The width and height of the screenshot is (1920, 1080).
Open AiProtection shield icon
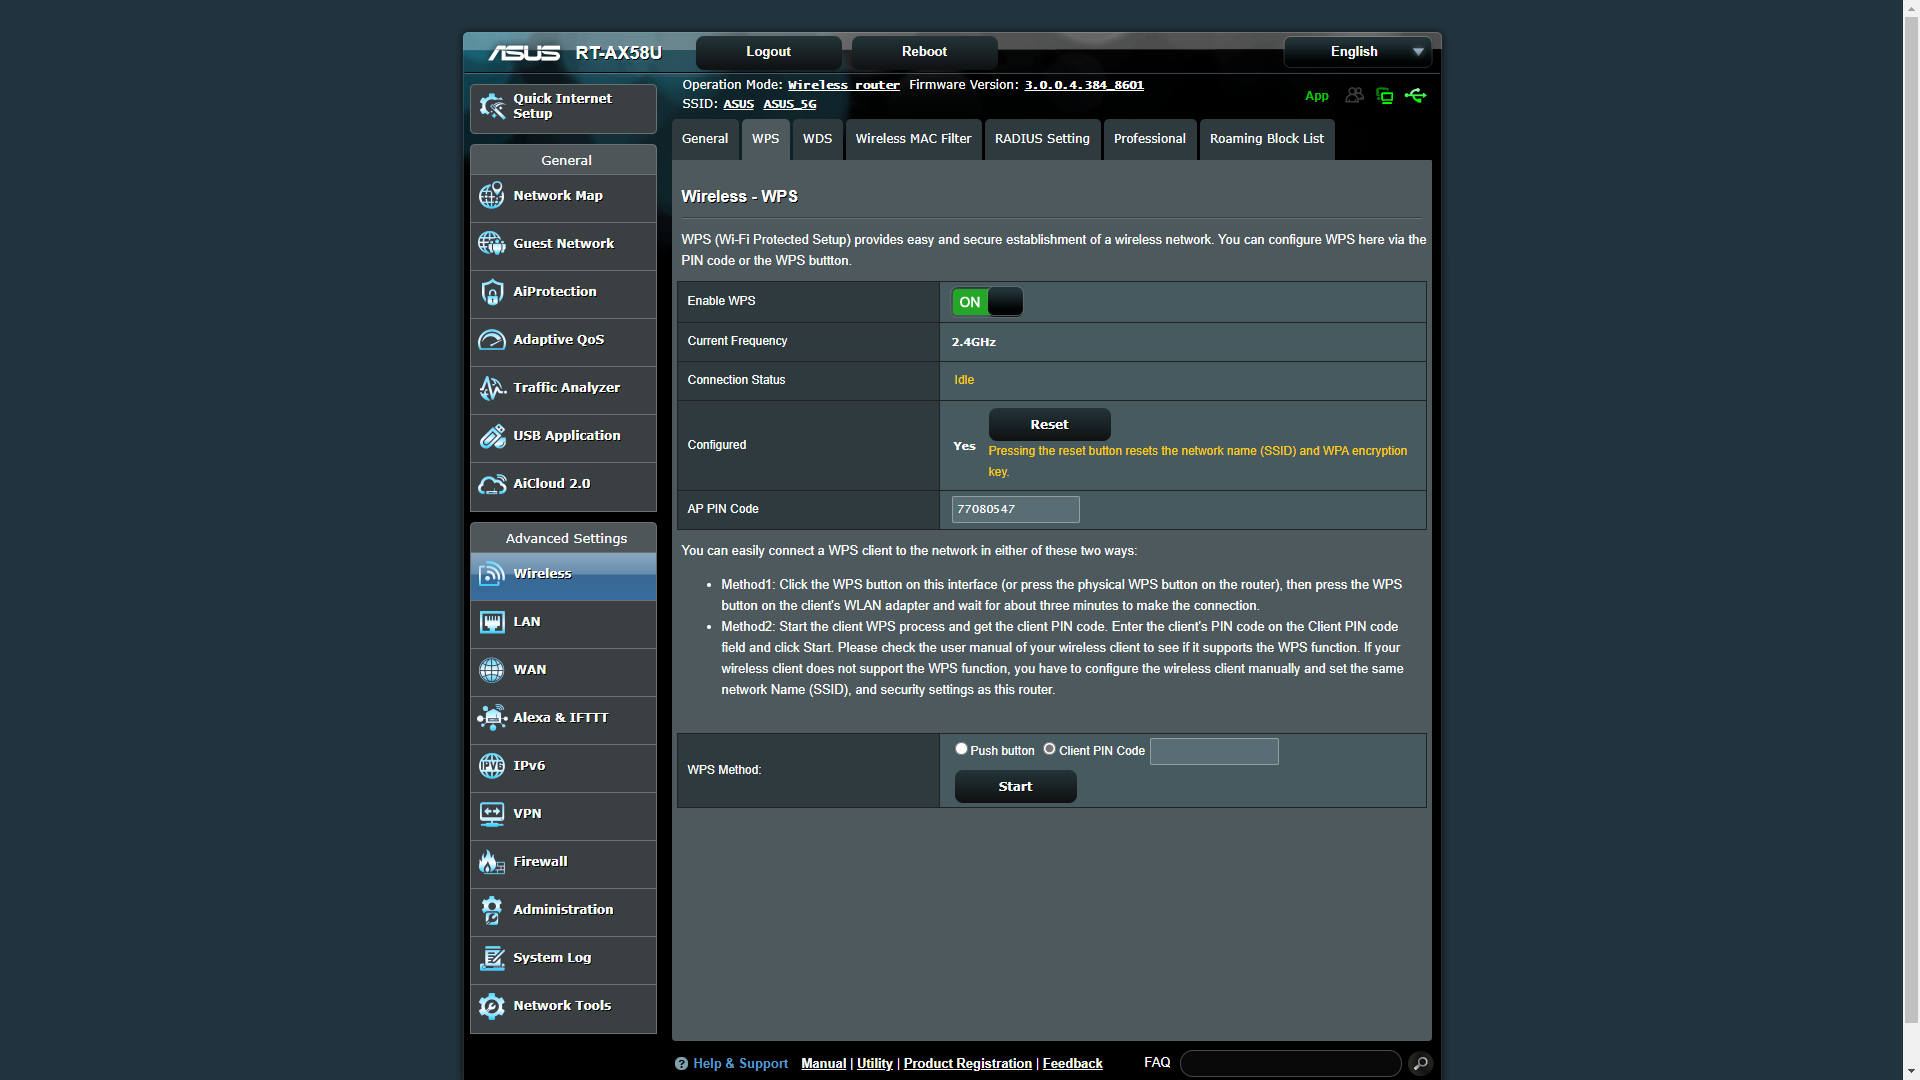[x=491, y=292]
